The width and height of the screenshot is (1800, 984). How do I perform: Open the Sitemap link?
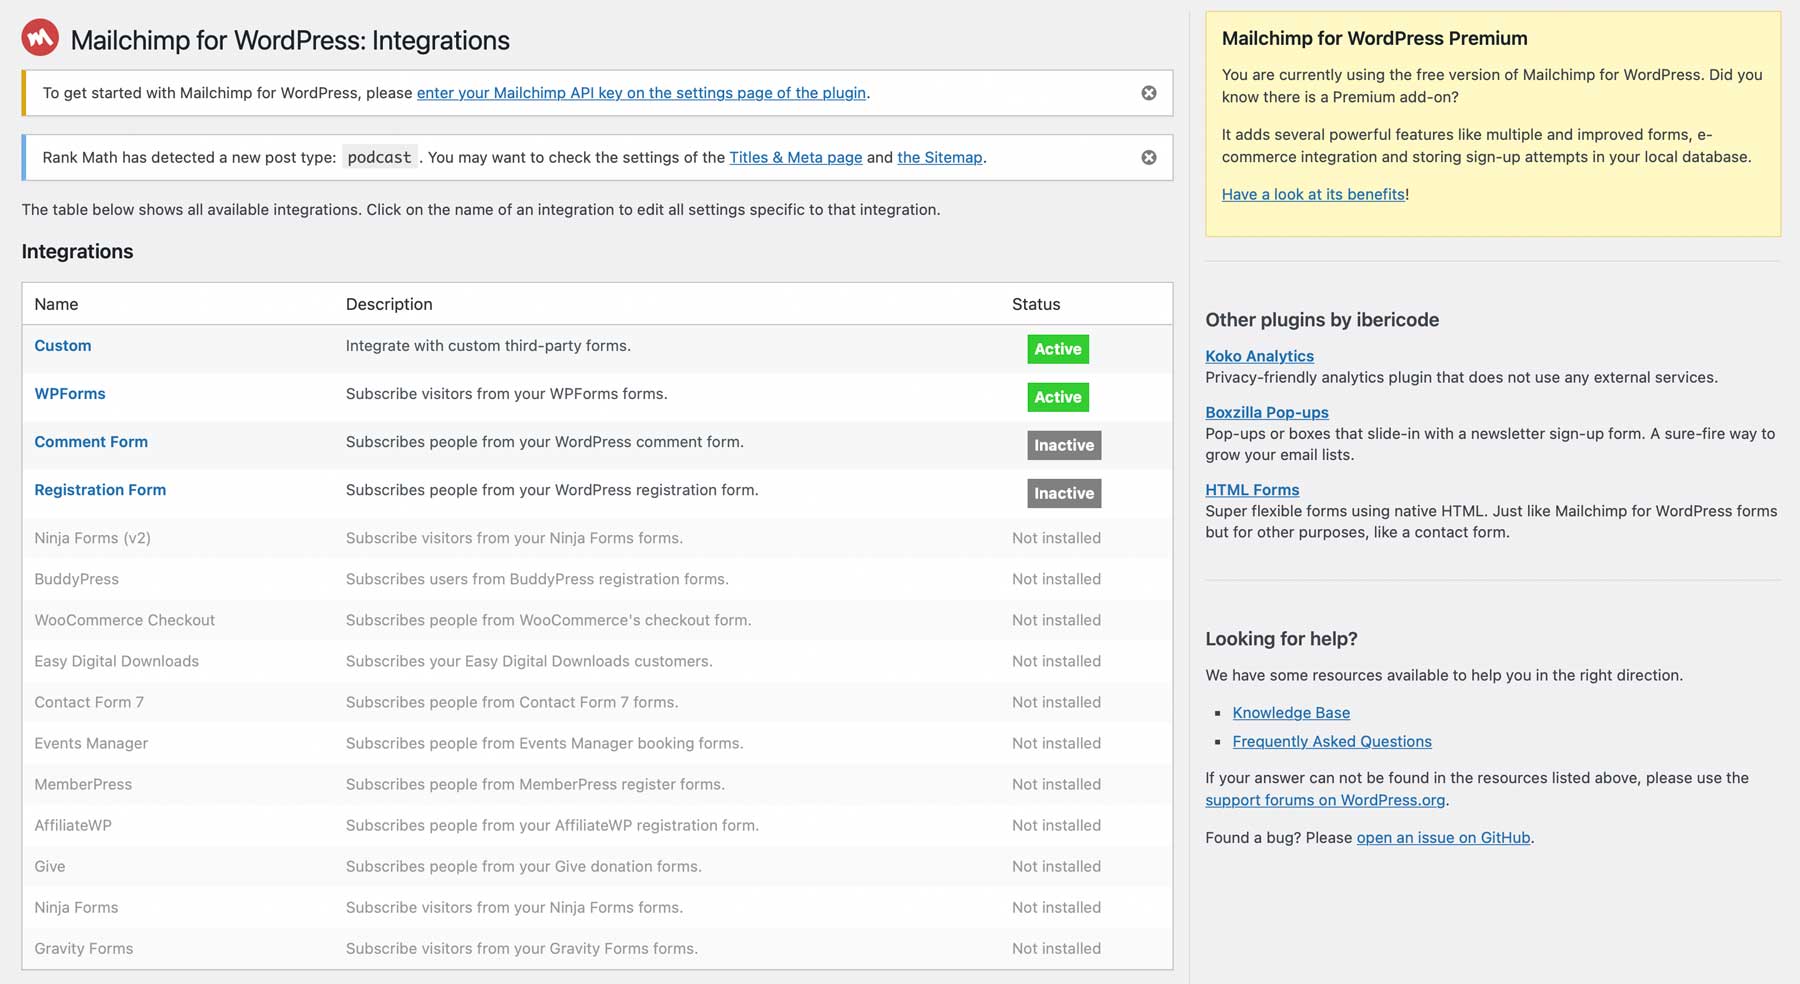[940, 157]
